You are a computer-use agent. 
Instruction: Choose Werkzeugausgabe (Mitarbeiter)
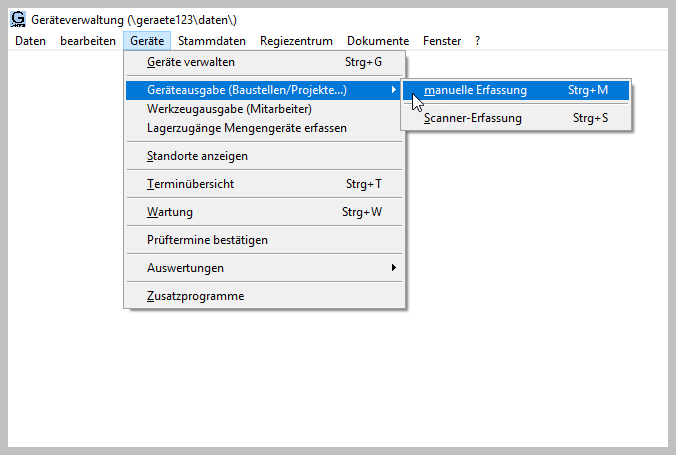(x=229, y=108)
